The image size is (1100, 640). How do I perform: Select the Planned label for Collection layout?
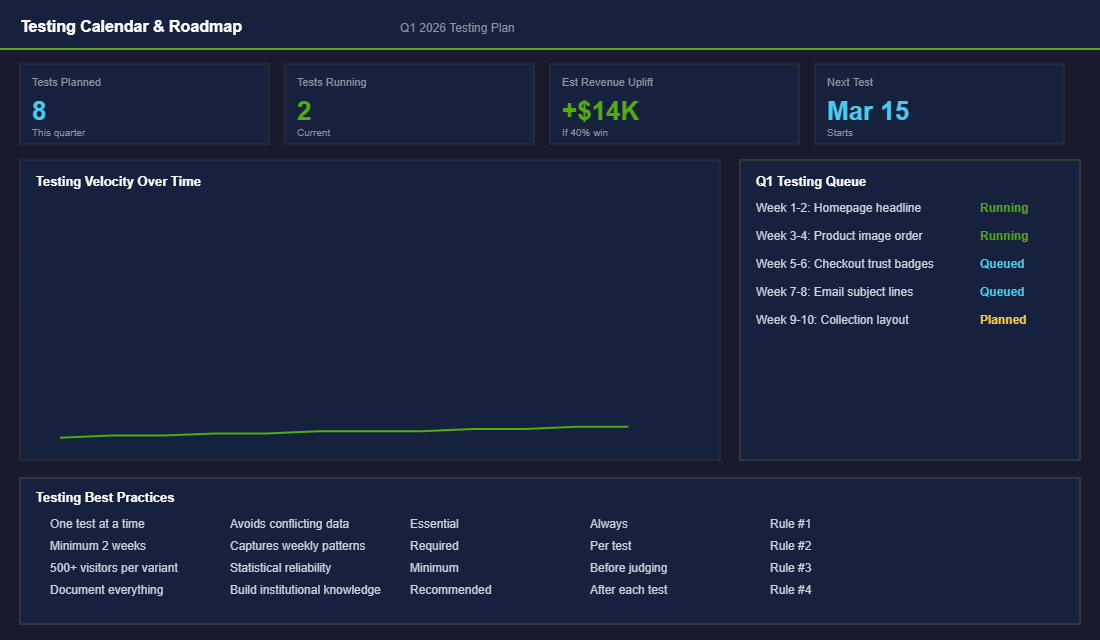point(1003,319)
